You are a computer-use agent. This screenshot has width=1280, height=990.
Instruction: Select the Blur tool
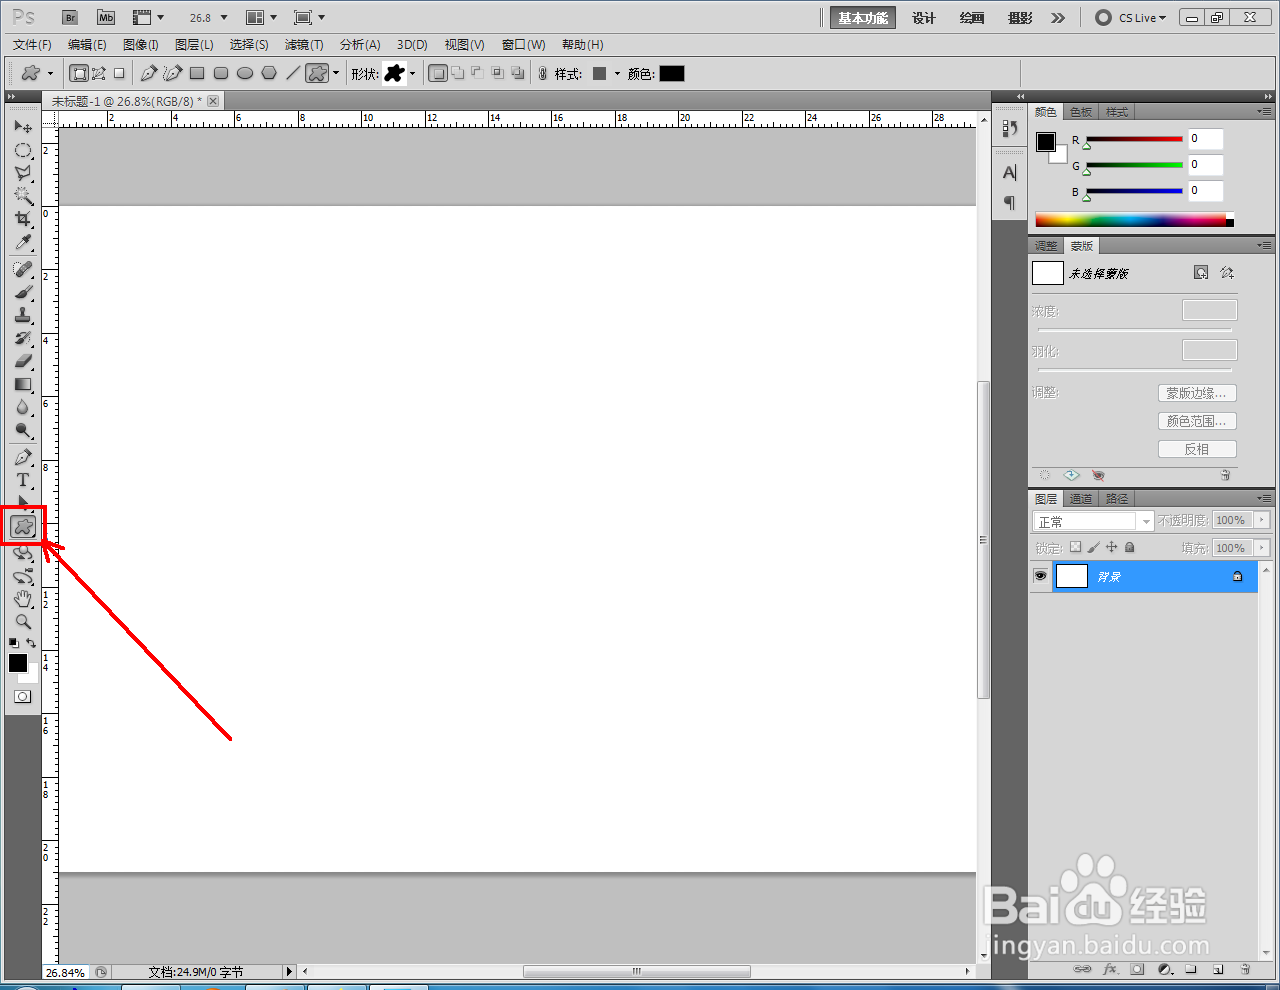click(23, 407)
